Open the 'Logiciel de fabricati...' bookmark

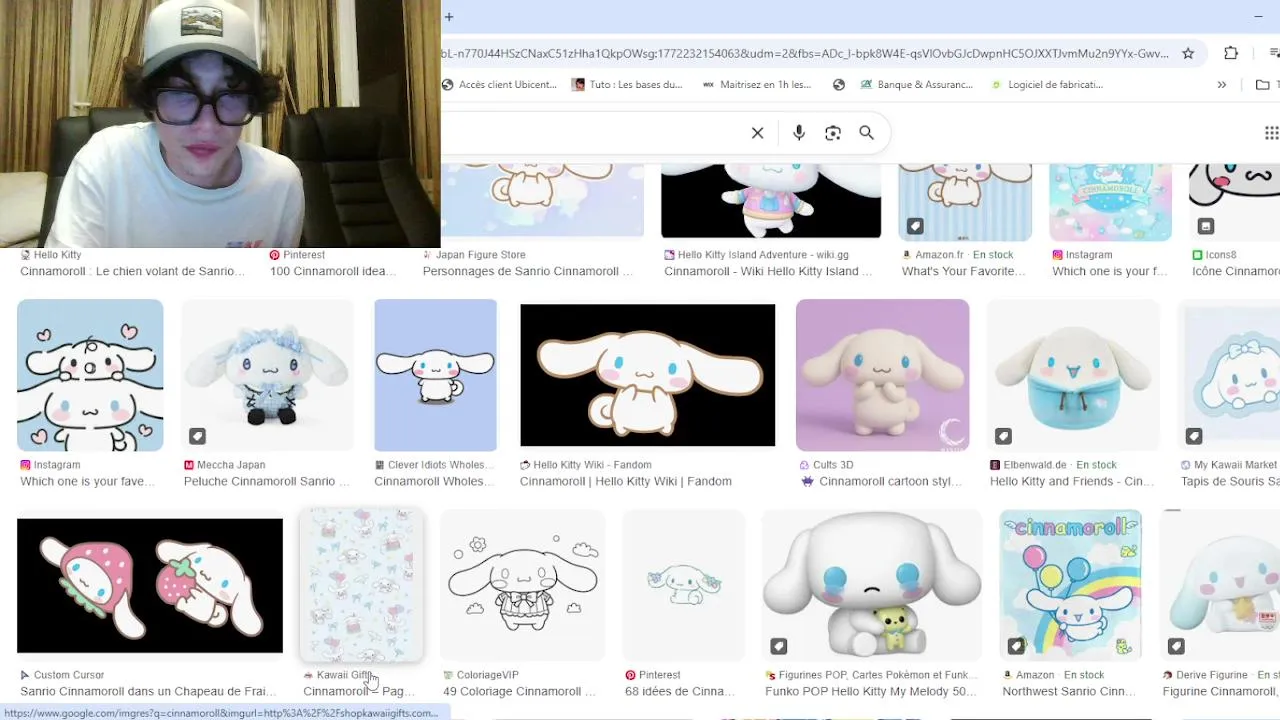1047,85
